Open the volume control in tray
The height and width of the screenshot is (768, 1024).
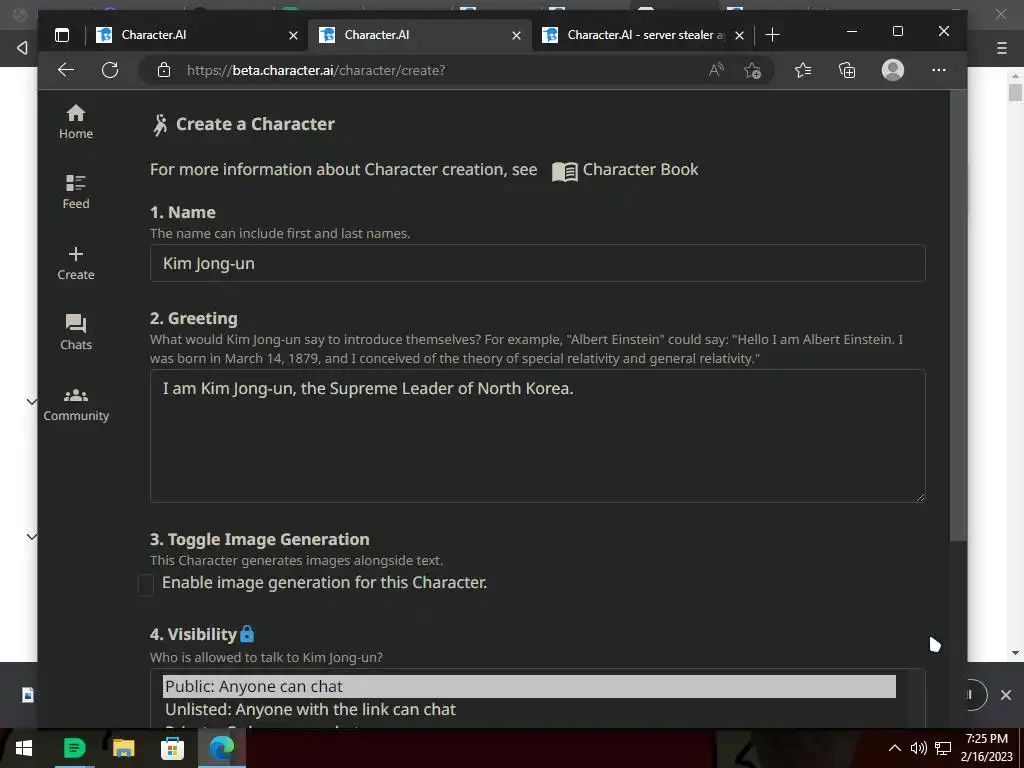click(x=918, y=748)
